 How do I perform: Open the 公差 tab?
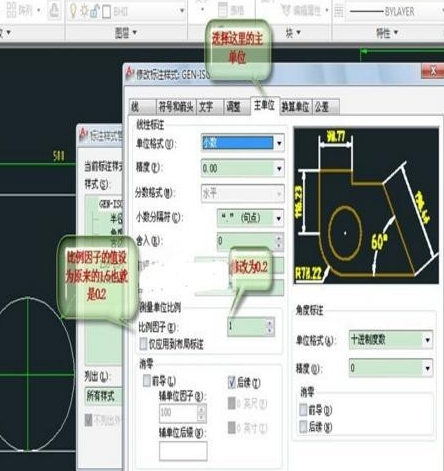tap(325, 107)
